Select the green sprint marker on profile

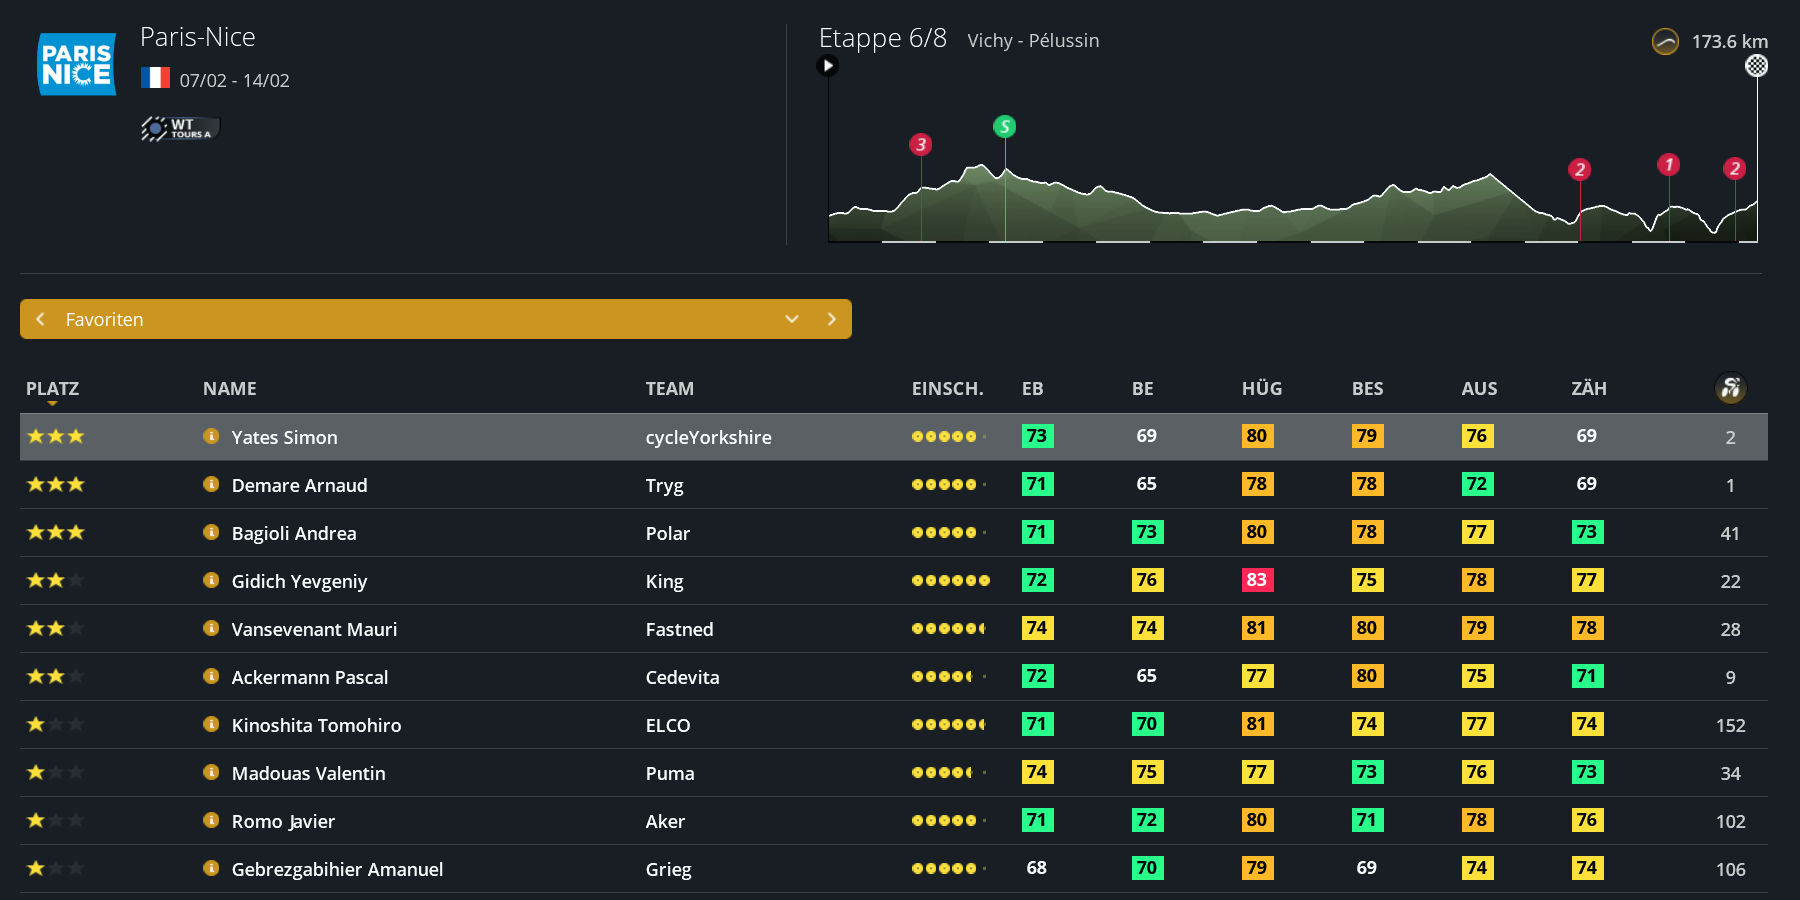coord(1004,127)
